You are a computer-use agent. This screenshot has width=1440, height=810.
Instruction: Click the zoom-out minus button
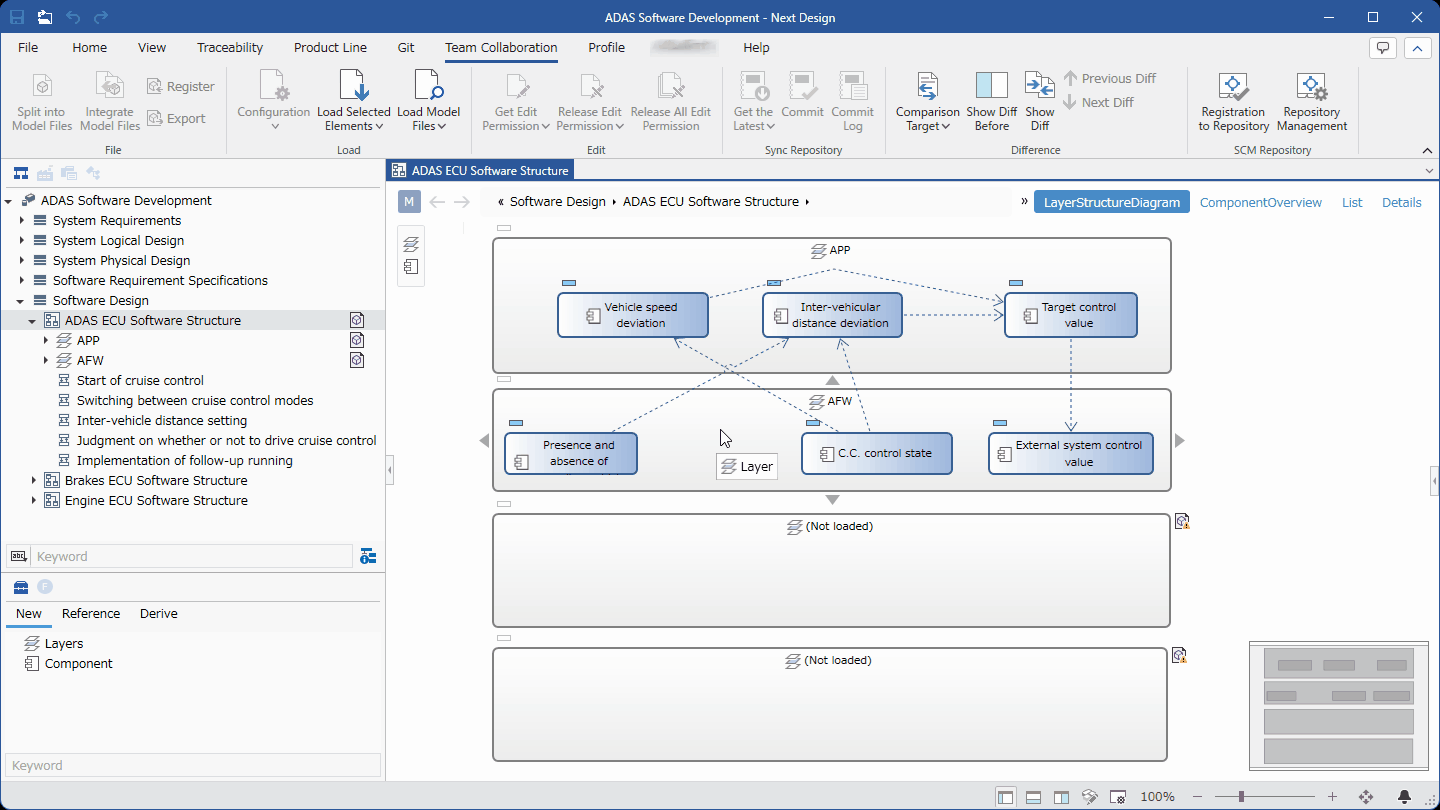coord(1198,797)
